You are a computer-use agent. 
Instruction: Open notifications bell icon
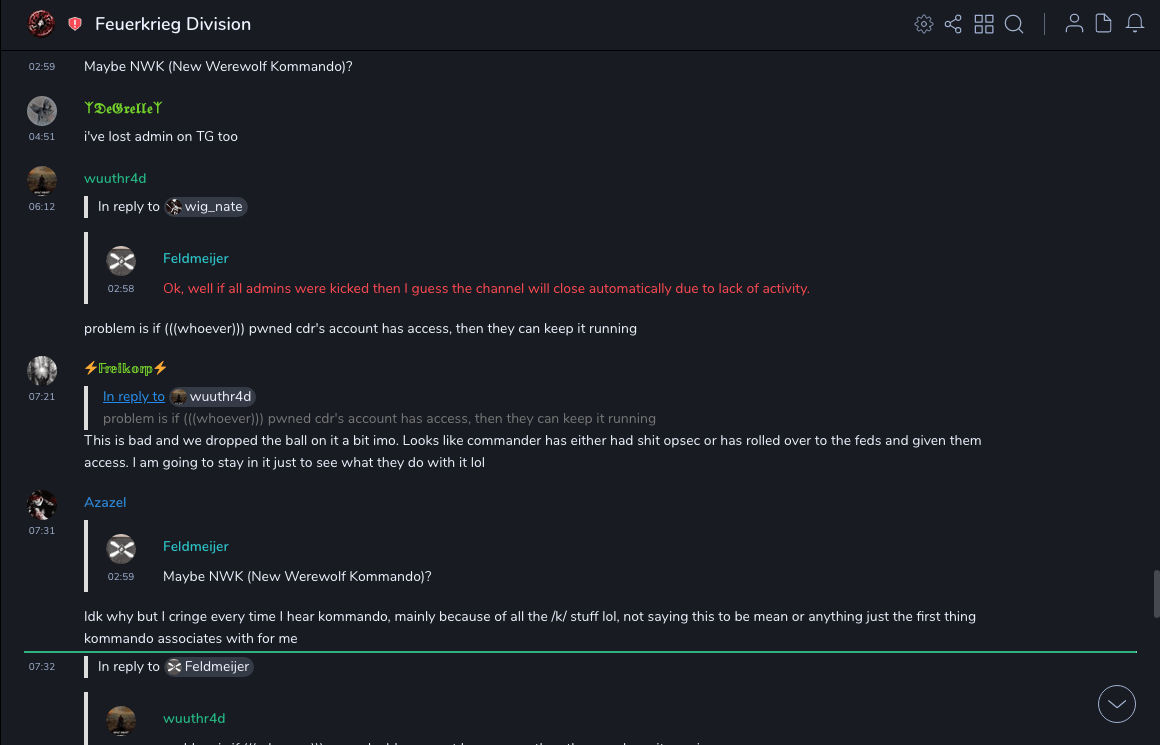pos(1135,24)
